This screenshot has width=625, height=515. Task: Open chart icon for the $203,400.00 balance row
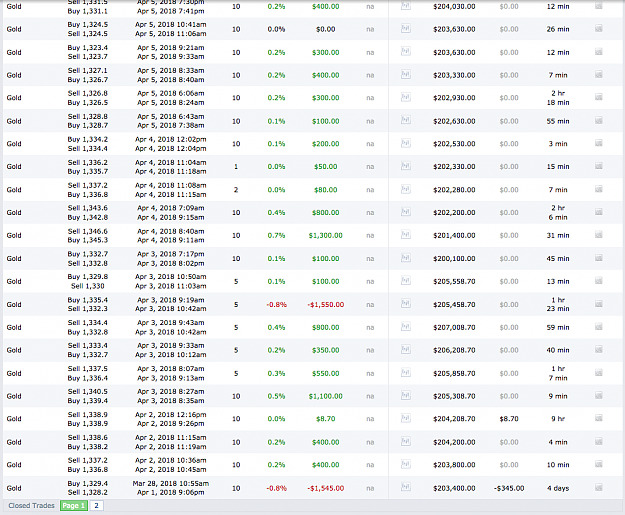pos(406,487)
